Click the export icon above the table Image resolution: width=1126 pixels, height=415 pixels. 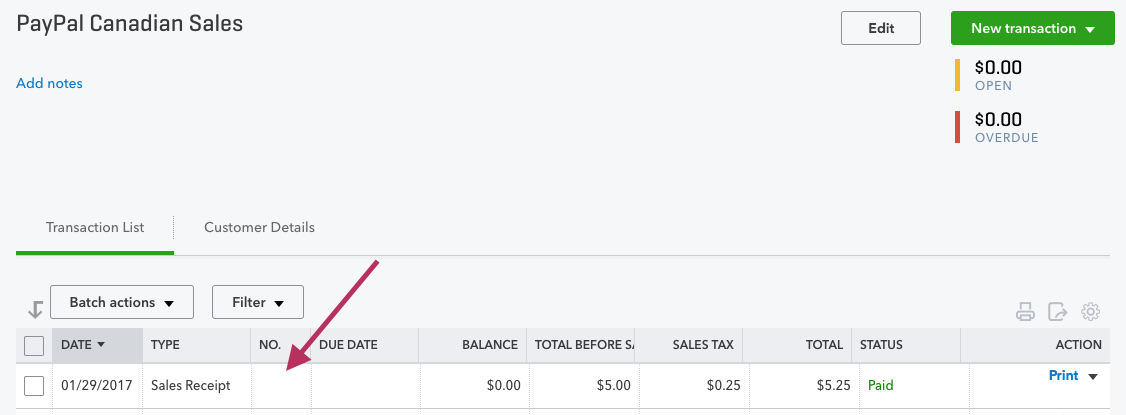point(1058,312)
